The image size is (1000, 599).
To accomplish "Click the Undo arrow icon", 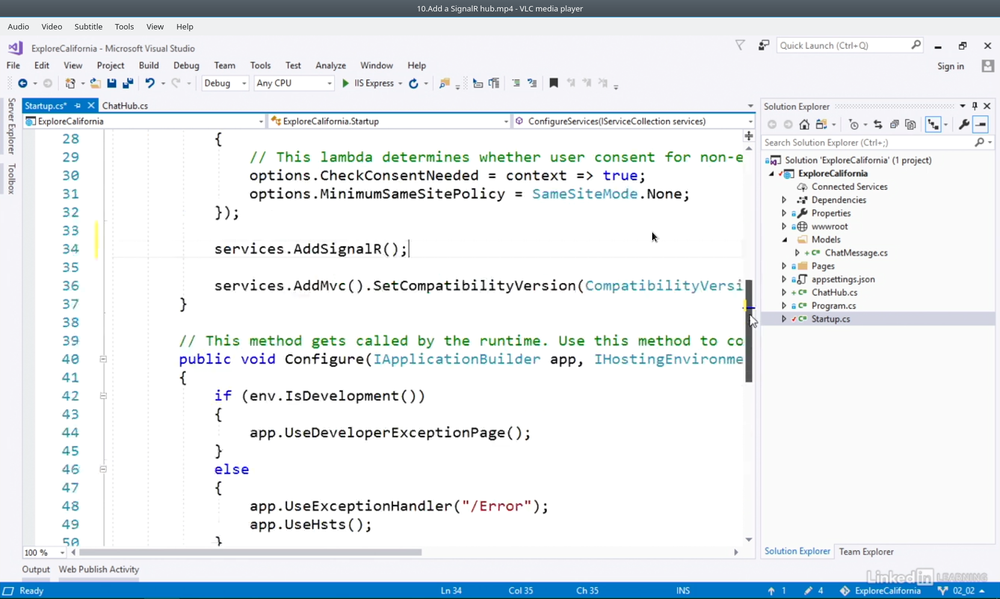I will (x=150, y=84).
